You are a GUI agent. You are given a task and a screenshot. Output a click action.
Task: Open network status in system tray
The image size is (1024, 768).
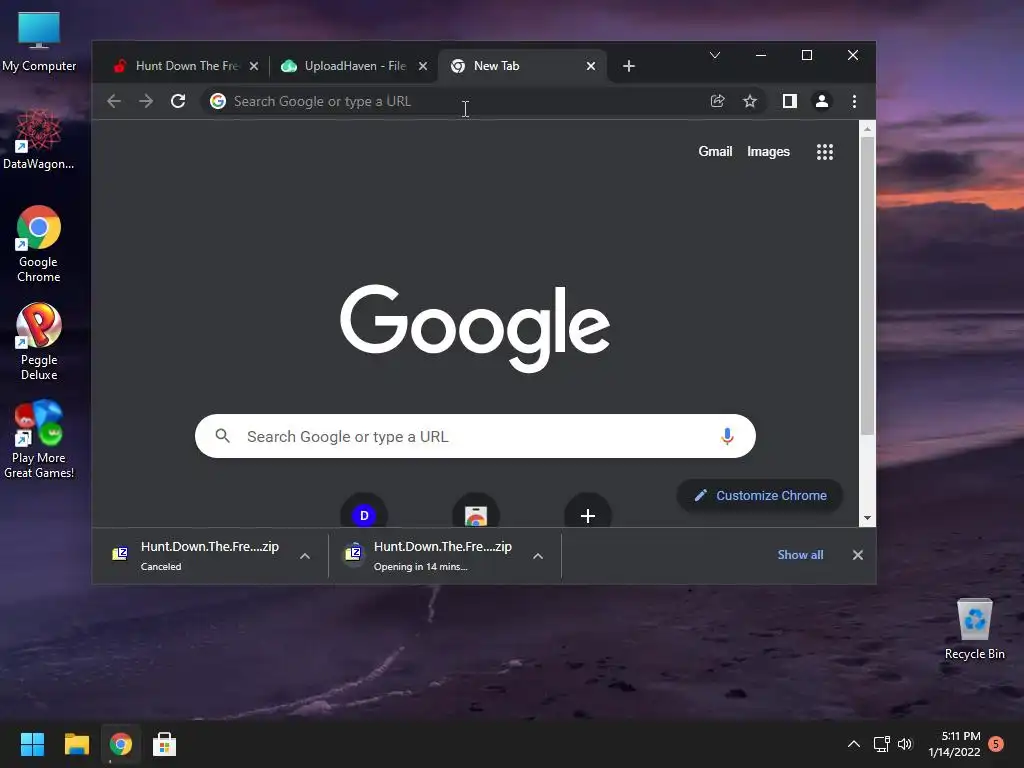coord(882,744)
